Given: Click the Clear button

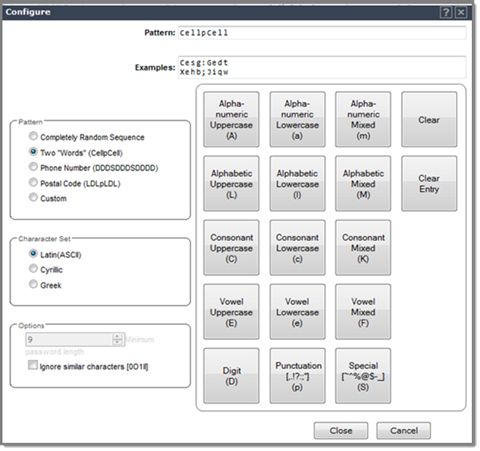Looking at the screenshot, I should pos(429,119).
